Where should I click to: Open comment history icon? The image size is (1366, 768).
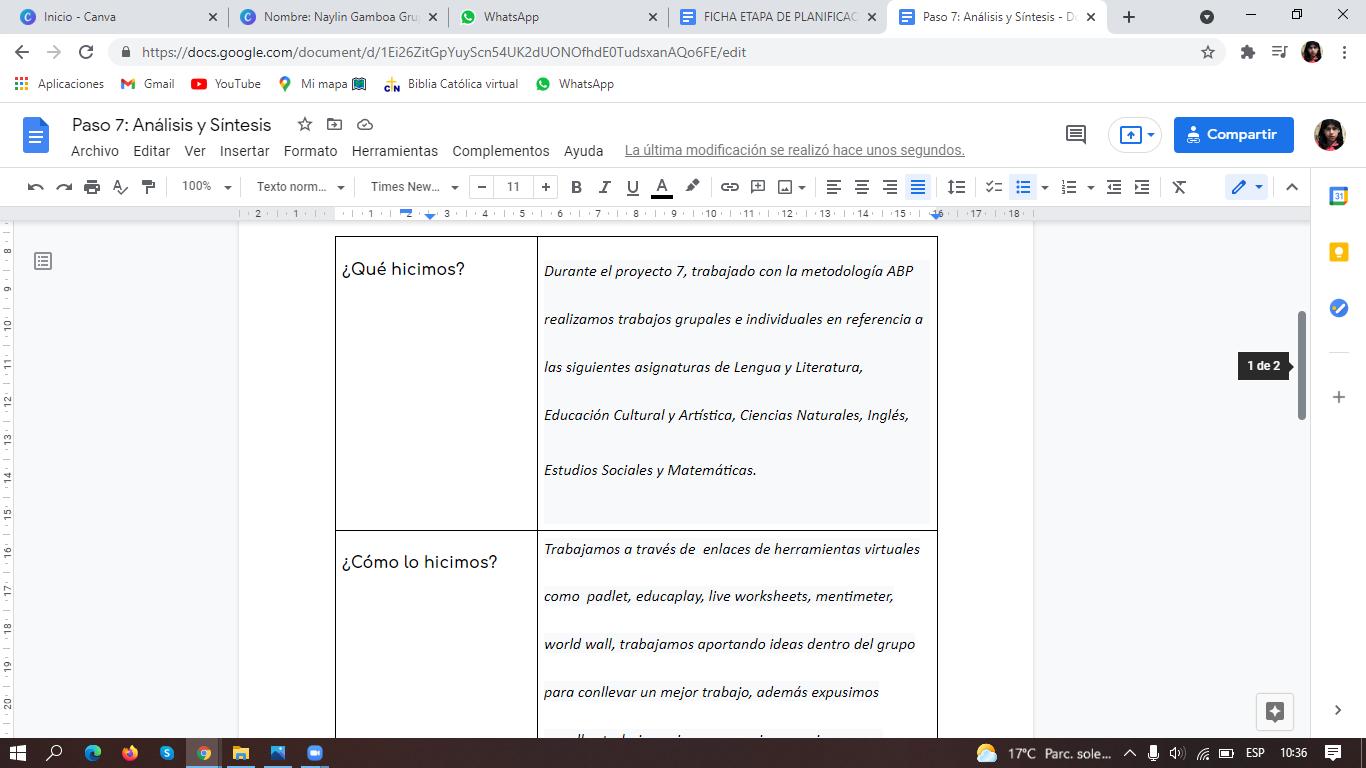pos(1076,135)
